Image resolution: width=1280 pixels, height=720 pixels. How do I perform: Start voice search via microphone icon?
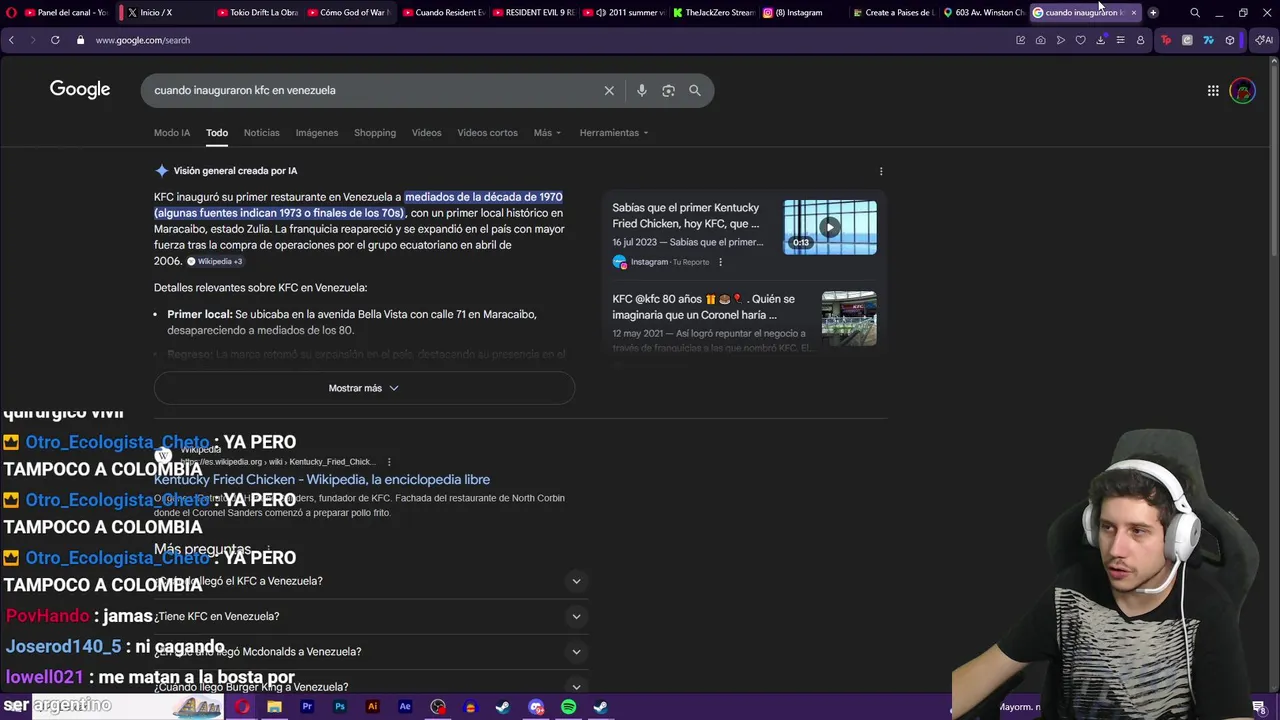[642, 90]
